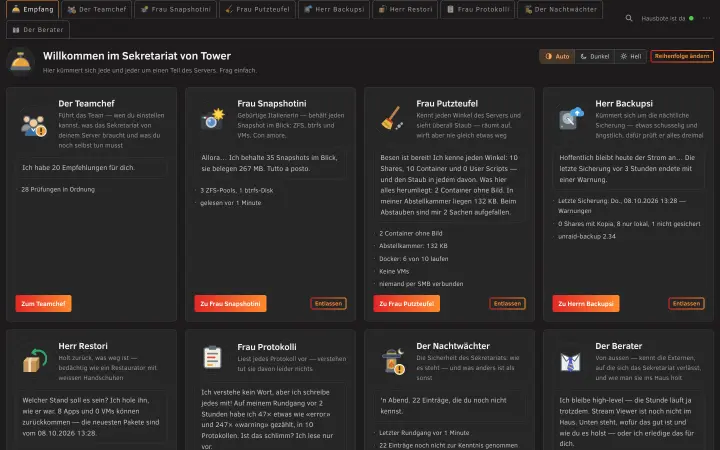Click the moon icon in Dunkel button

[584, 56]
